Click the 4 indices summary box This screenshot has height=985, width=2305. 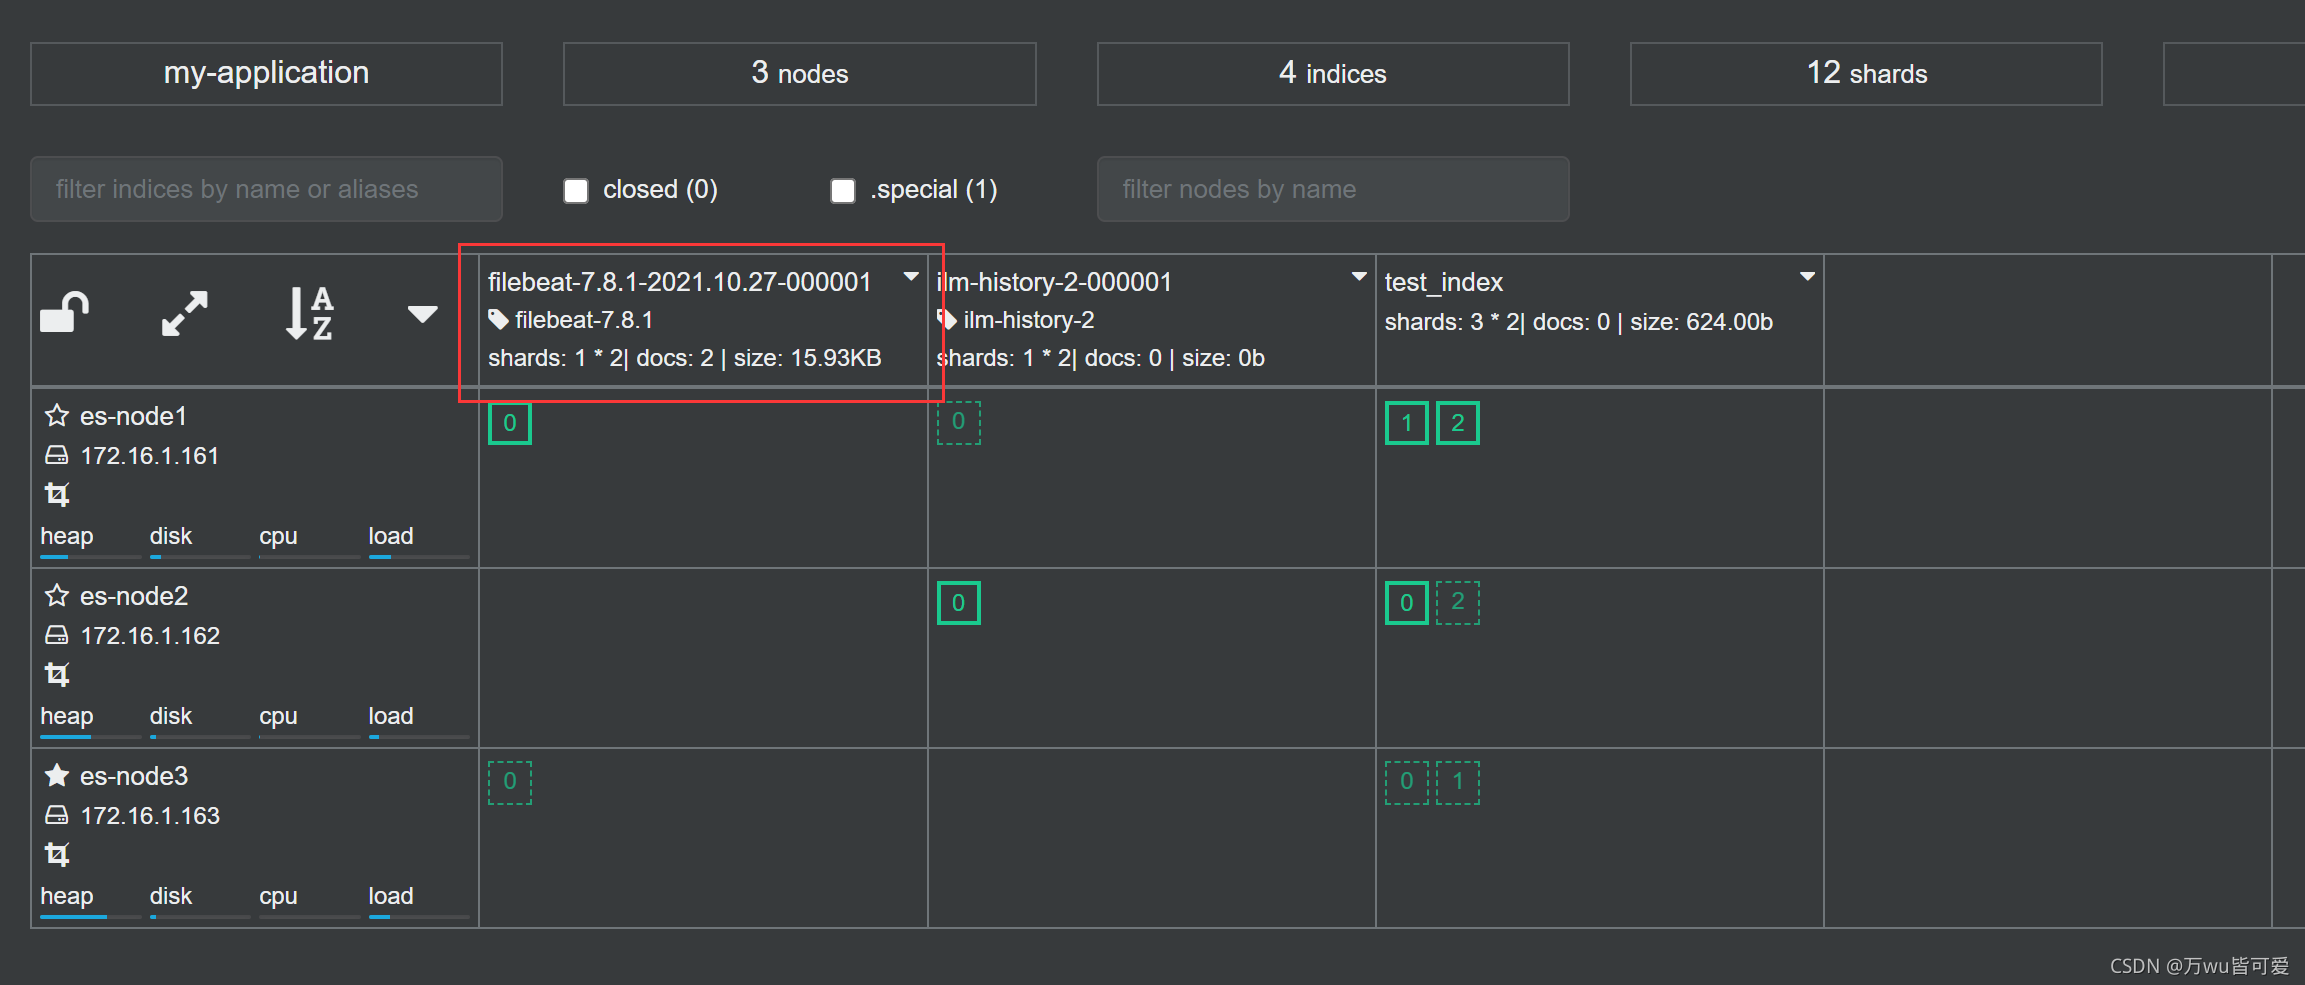point(1333,74)
